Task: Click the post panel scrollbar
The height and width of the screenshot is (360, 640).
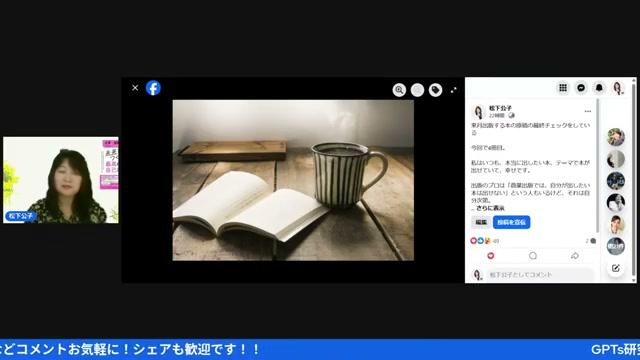Action: point(598,165)
